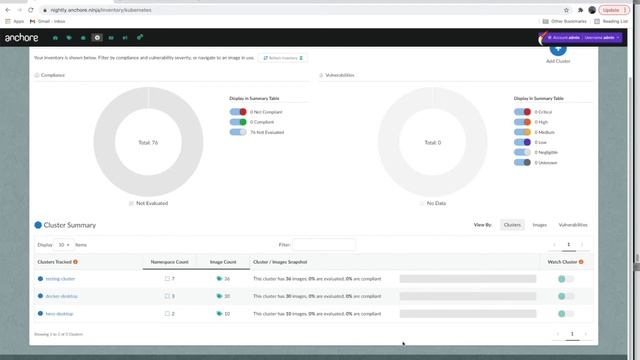Sort by Image Count column

[x=223, y=262]
